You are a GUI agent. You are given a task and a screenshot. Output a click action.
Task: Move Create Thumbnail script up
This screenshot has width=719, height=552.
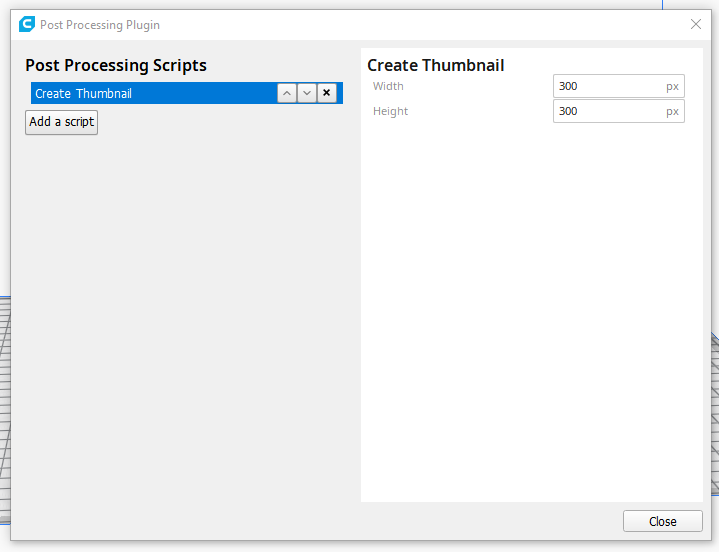click(x=287, y=93)
